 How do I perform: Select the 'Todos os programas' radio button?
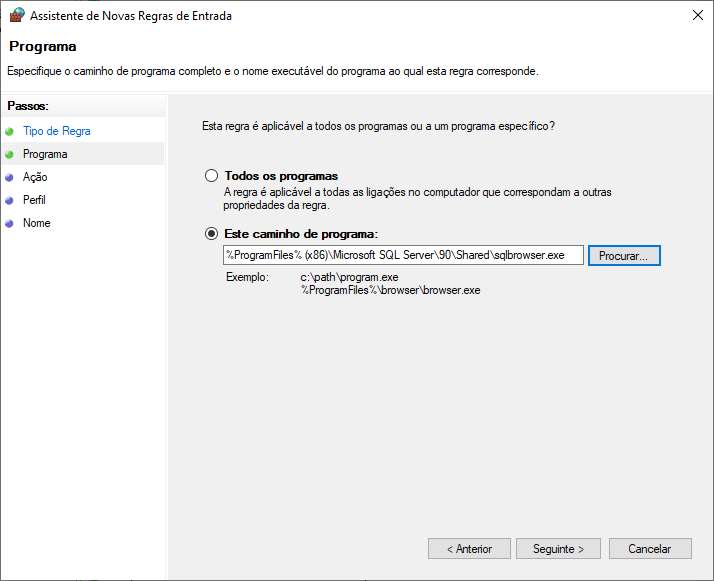click(211, 176)
